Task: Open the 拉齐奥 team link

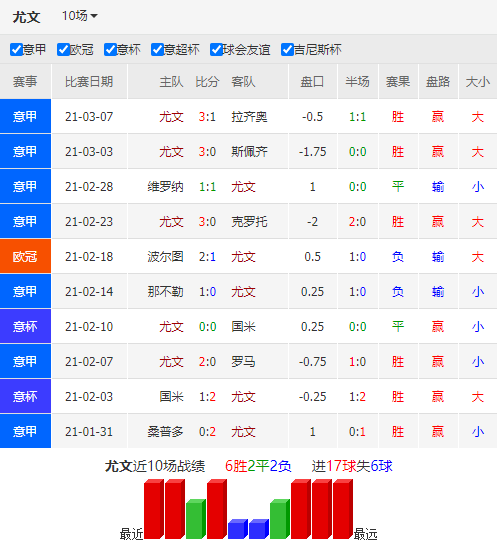Action: coord(249,117)
